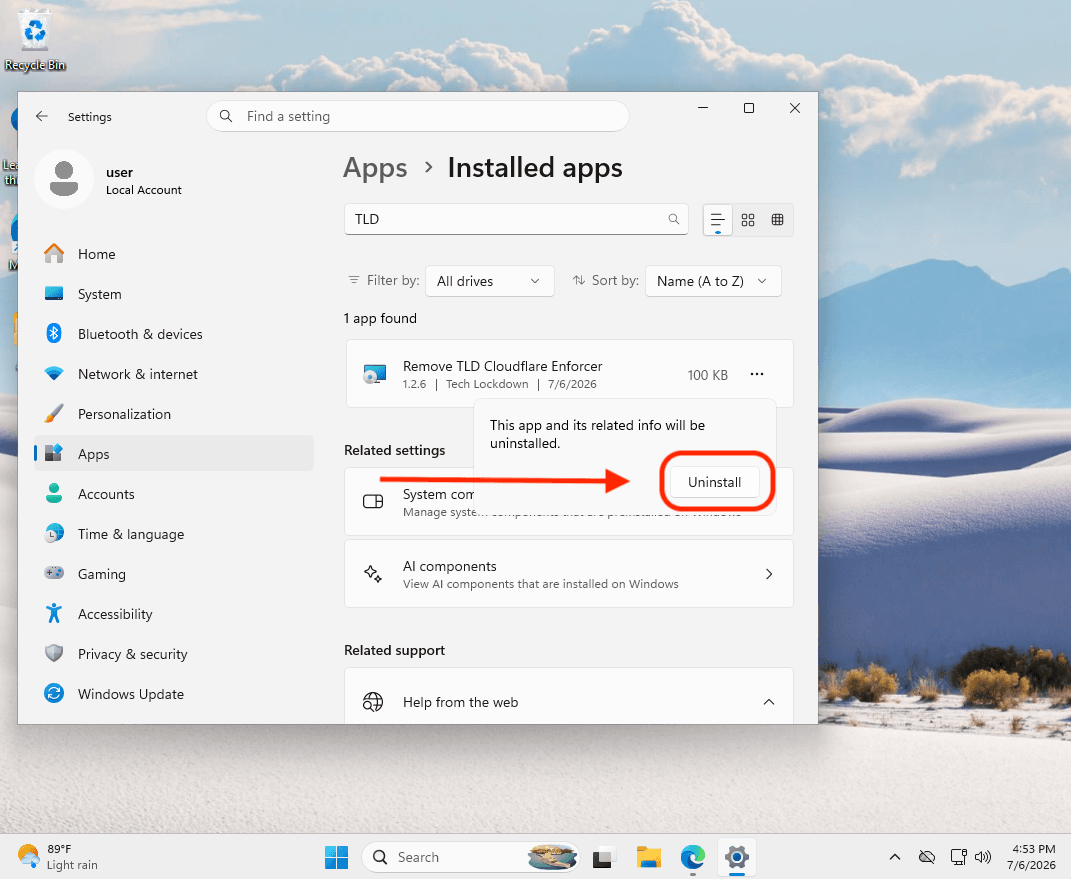Go to Network & internet settings

pyautogui.click(x=174, y=374)
